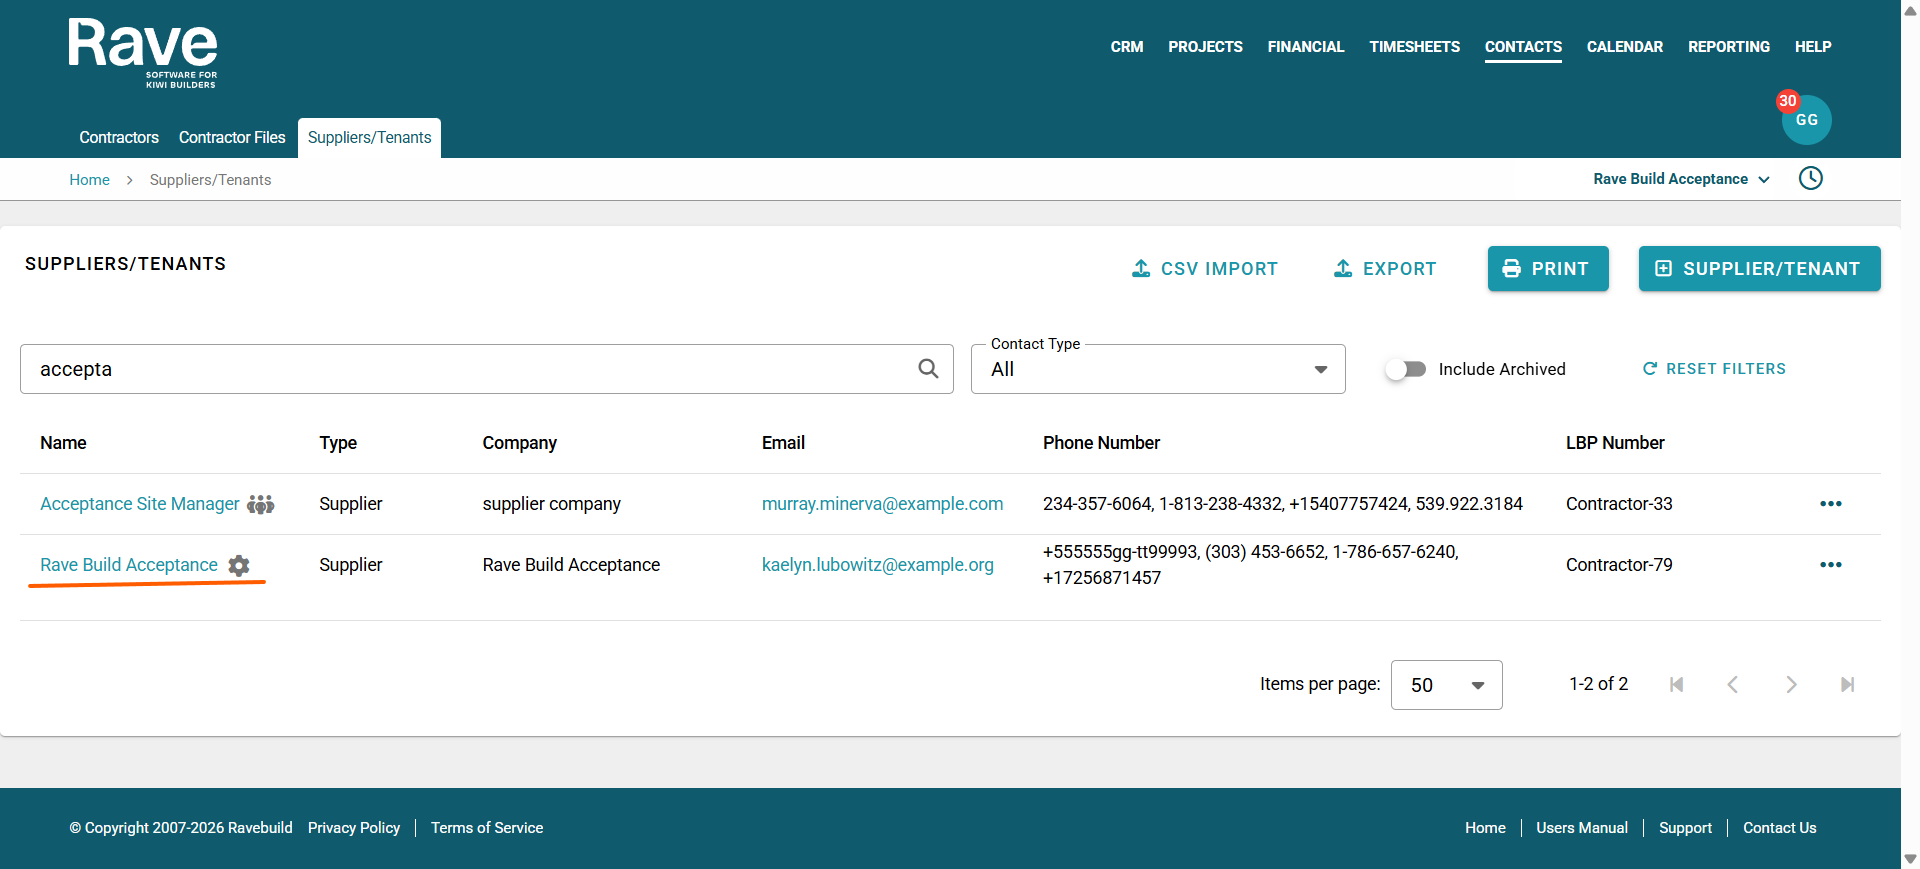Click the Print button
The image size is (1920, 869).
[x=1548, y=269]
